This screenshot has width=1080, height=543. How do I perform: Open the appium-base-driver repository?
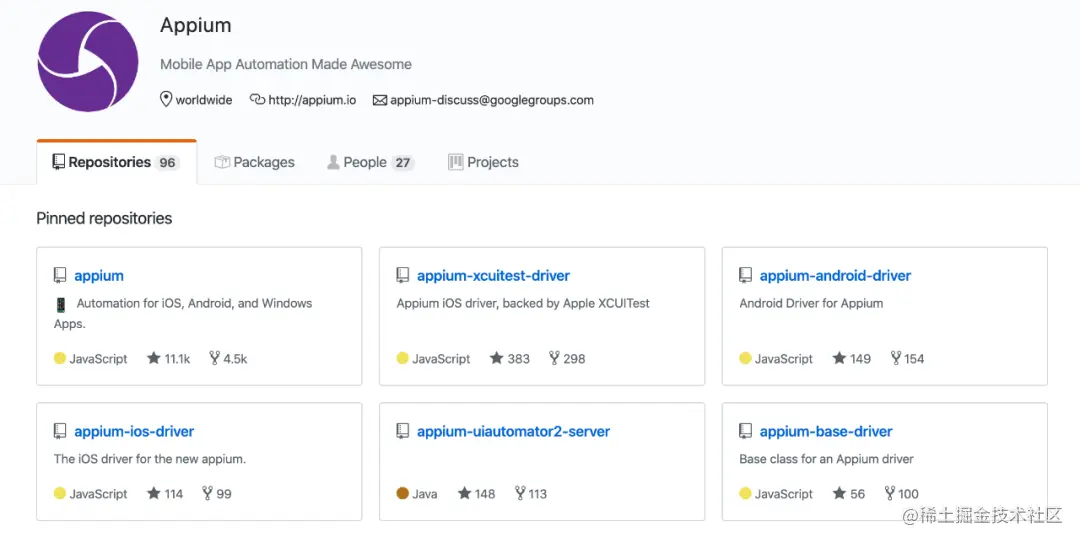click(826, 431)
